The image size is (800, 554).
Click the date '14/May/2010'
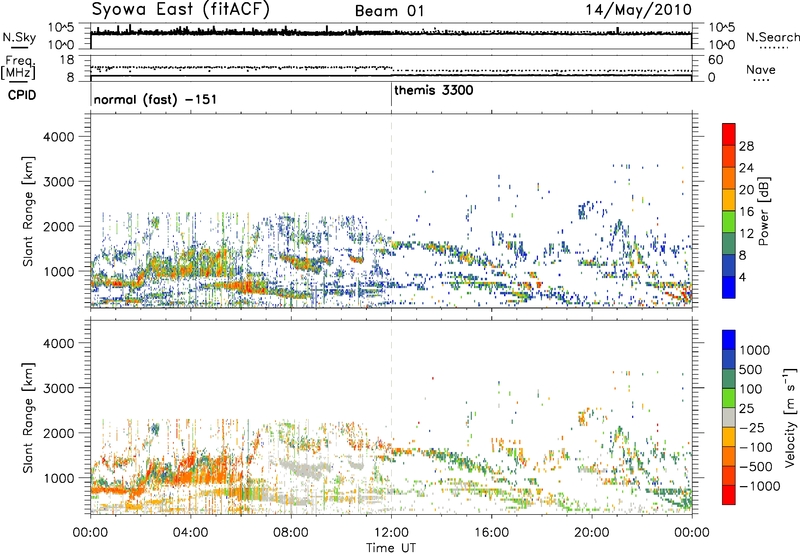pyautogui.click(x=638, y=10)
